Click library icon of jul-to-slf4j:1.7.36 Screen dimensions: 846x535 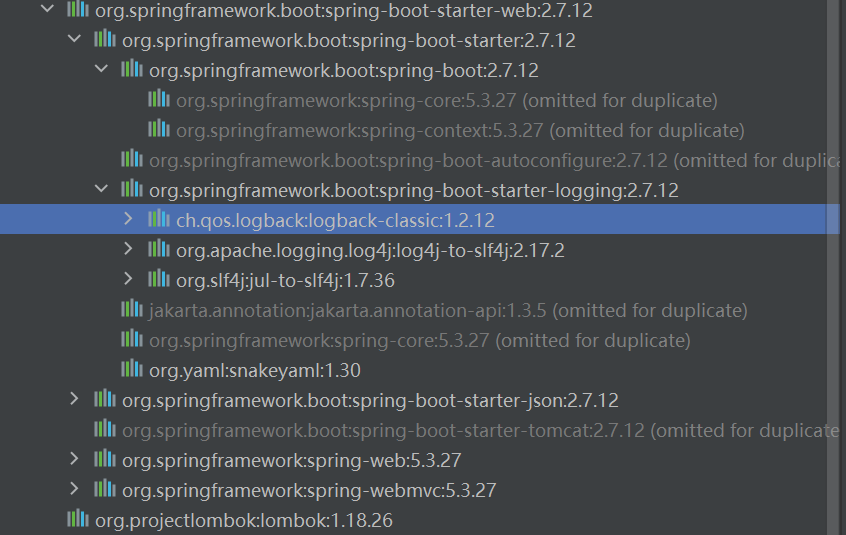click(x=159, y=279)
